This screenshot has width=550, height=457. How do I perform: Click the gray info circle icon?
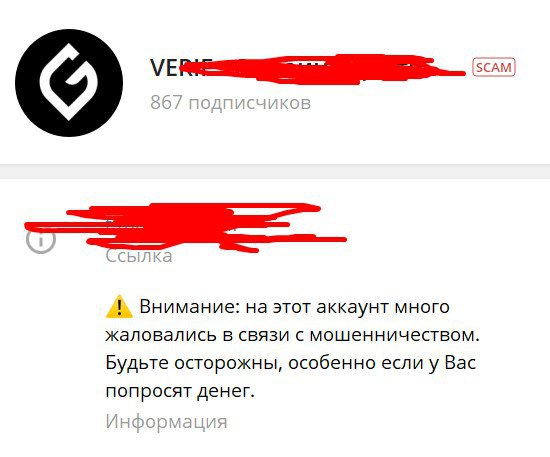coord(41,239)
